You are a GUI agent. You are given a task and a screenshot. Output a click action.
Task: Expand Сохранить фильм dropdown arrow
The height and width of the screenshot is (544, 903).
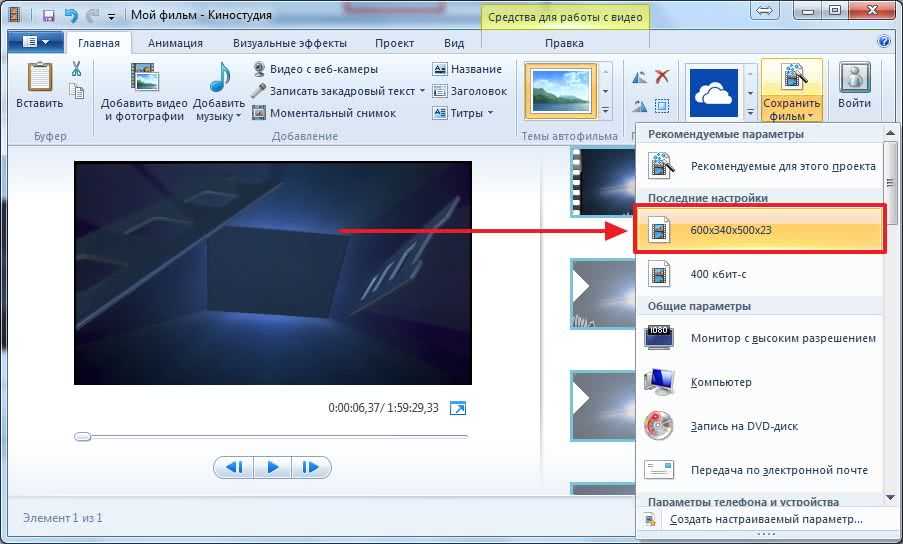coord(811,116)
